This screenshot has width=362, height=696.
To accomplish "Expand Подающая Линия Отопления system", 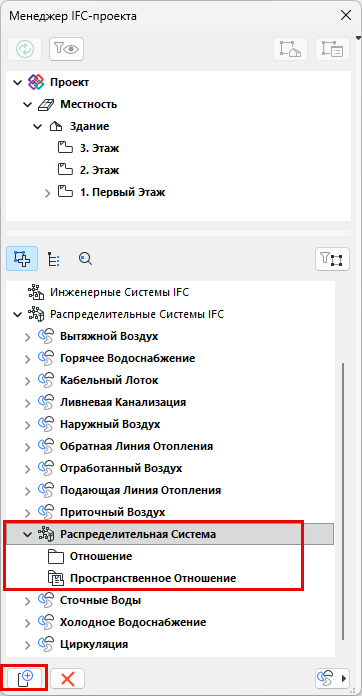I will click(28, 492).
